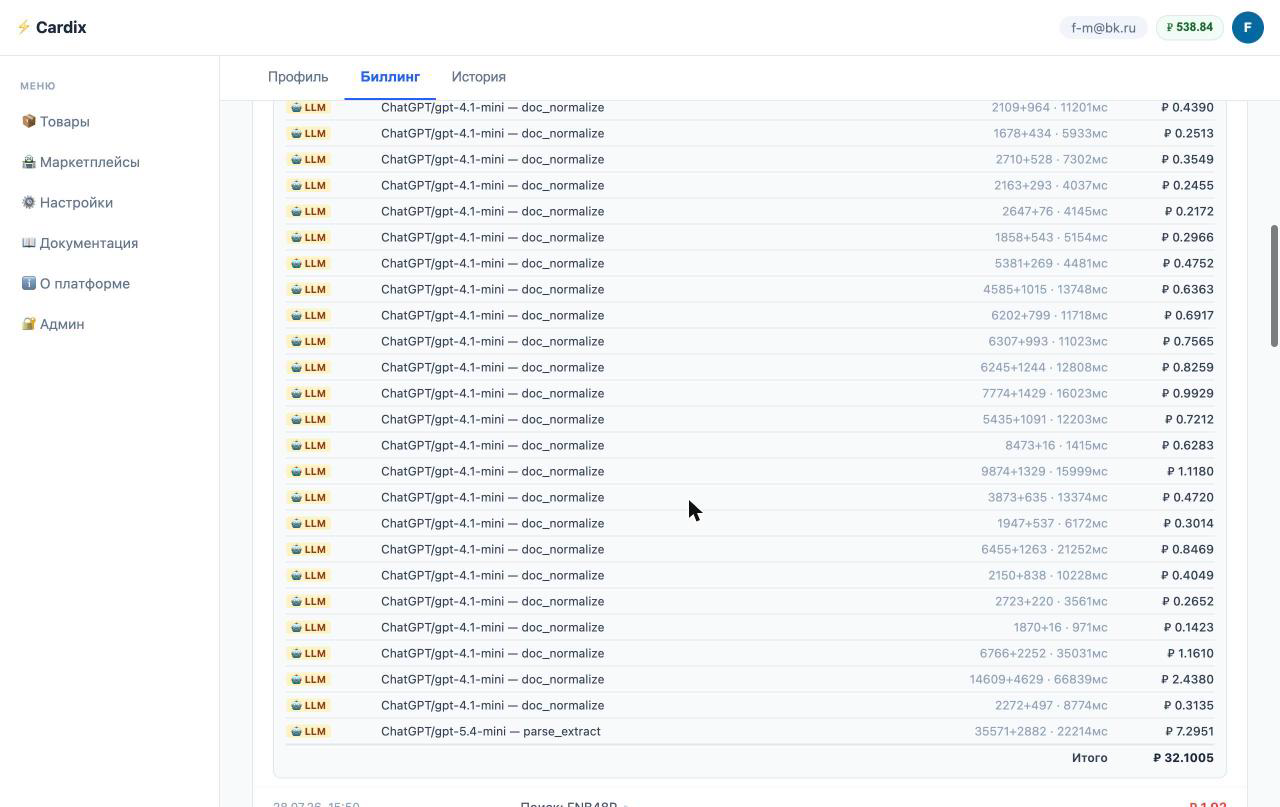Click the ₽ 538.84 balance badge

(1190, 27)
